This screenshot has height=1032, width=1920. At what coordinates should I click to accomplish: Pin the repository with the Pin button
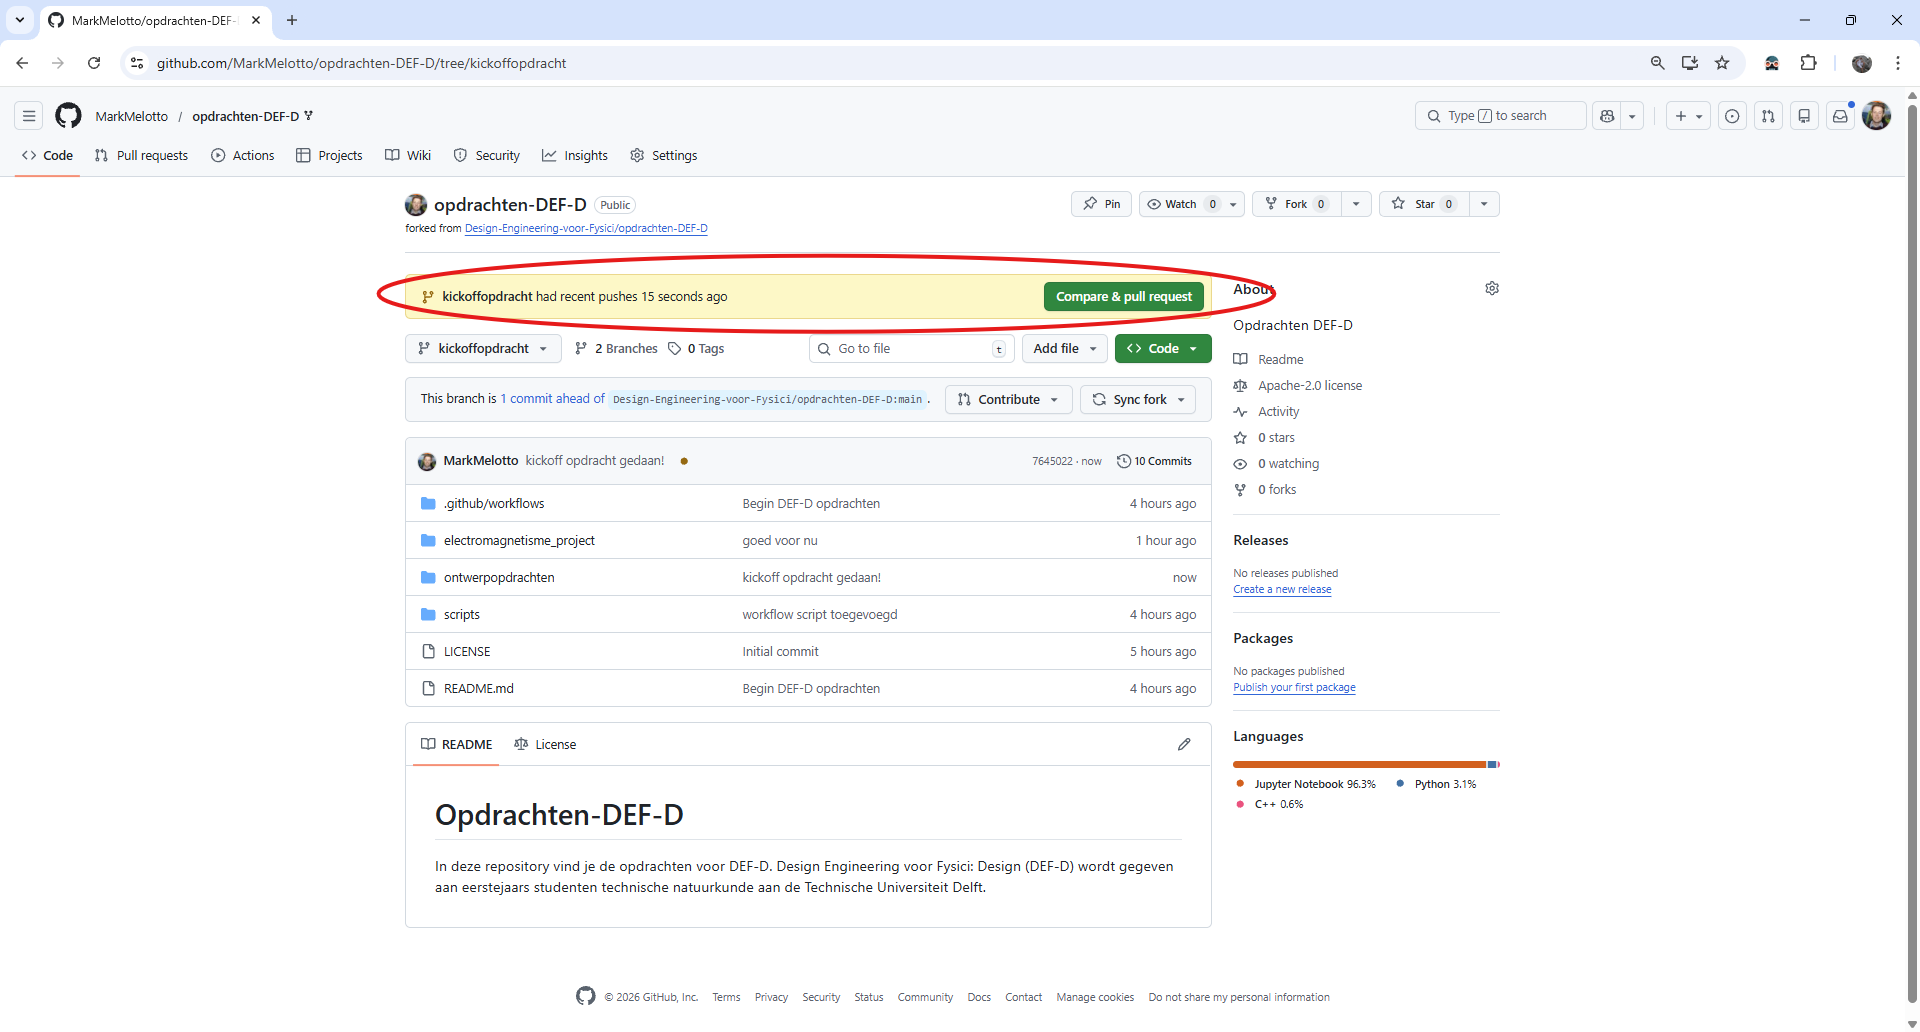tap(1101, 203)
